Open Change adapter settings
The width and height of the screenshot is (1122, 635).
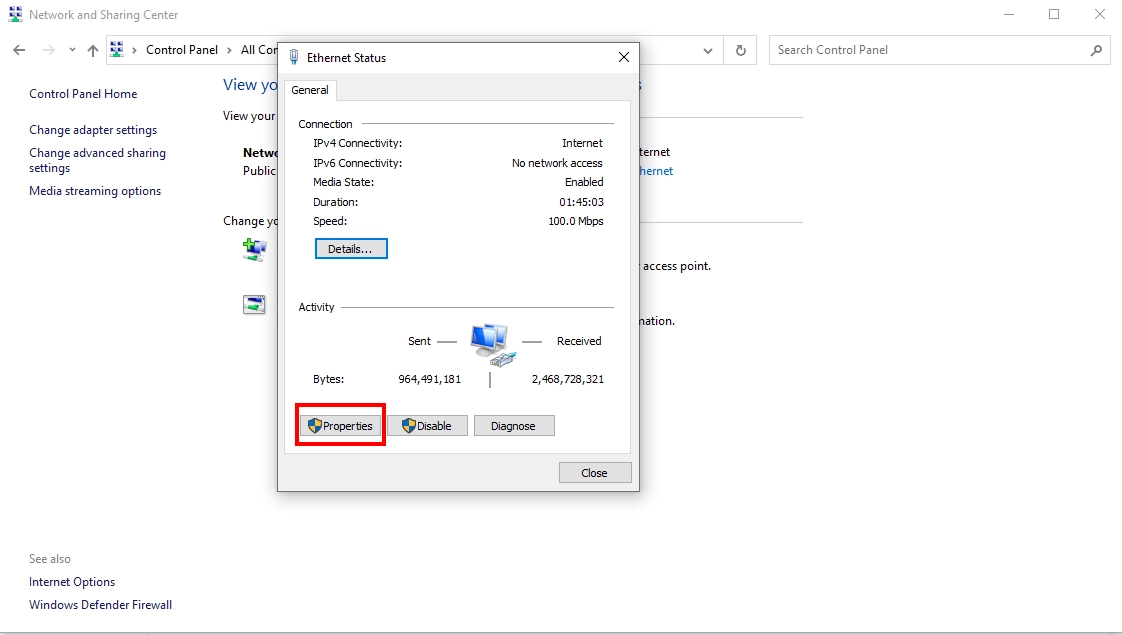point(93,130)
